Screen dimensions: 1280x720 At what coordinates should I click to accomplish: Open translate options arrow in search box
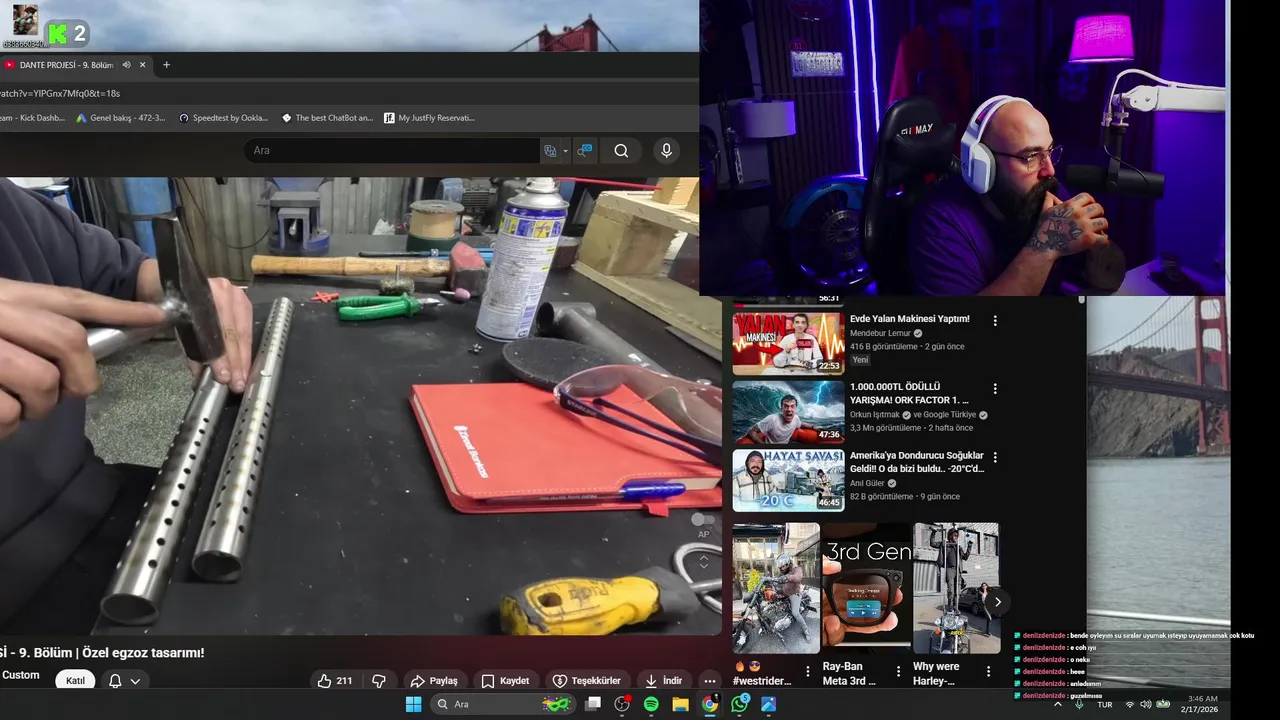(x=565, y=151)
